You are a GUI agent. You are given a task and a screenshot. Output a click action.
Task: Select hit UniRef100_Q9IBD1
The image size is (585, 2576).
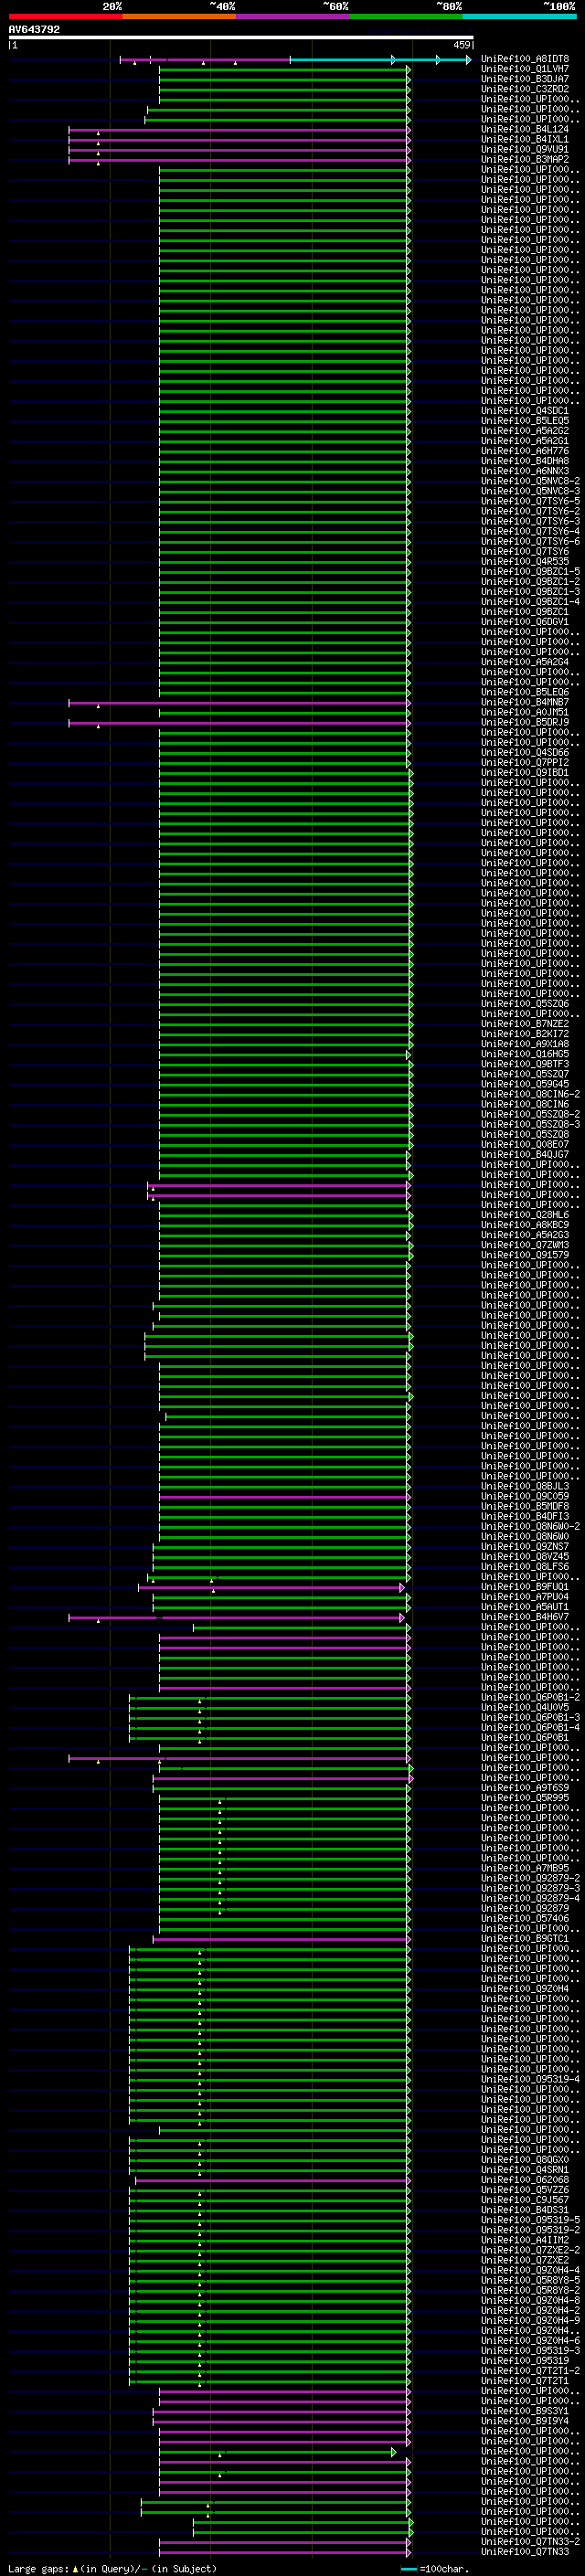click(x=525, y=773)
